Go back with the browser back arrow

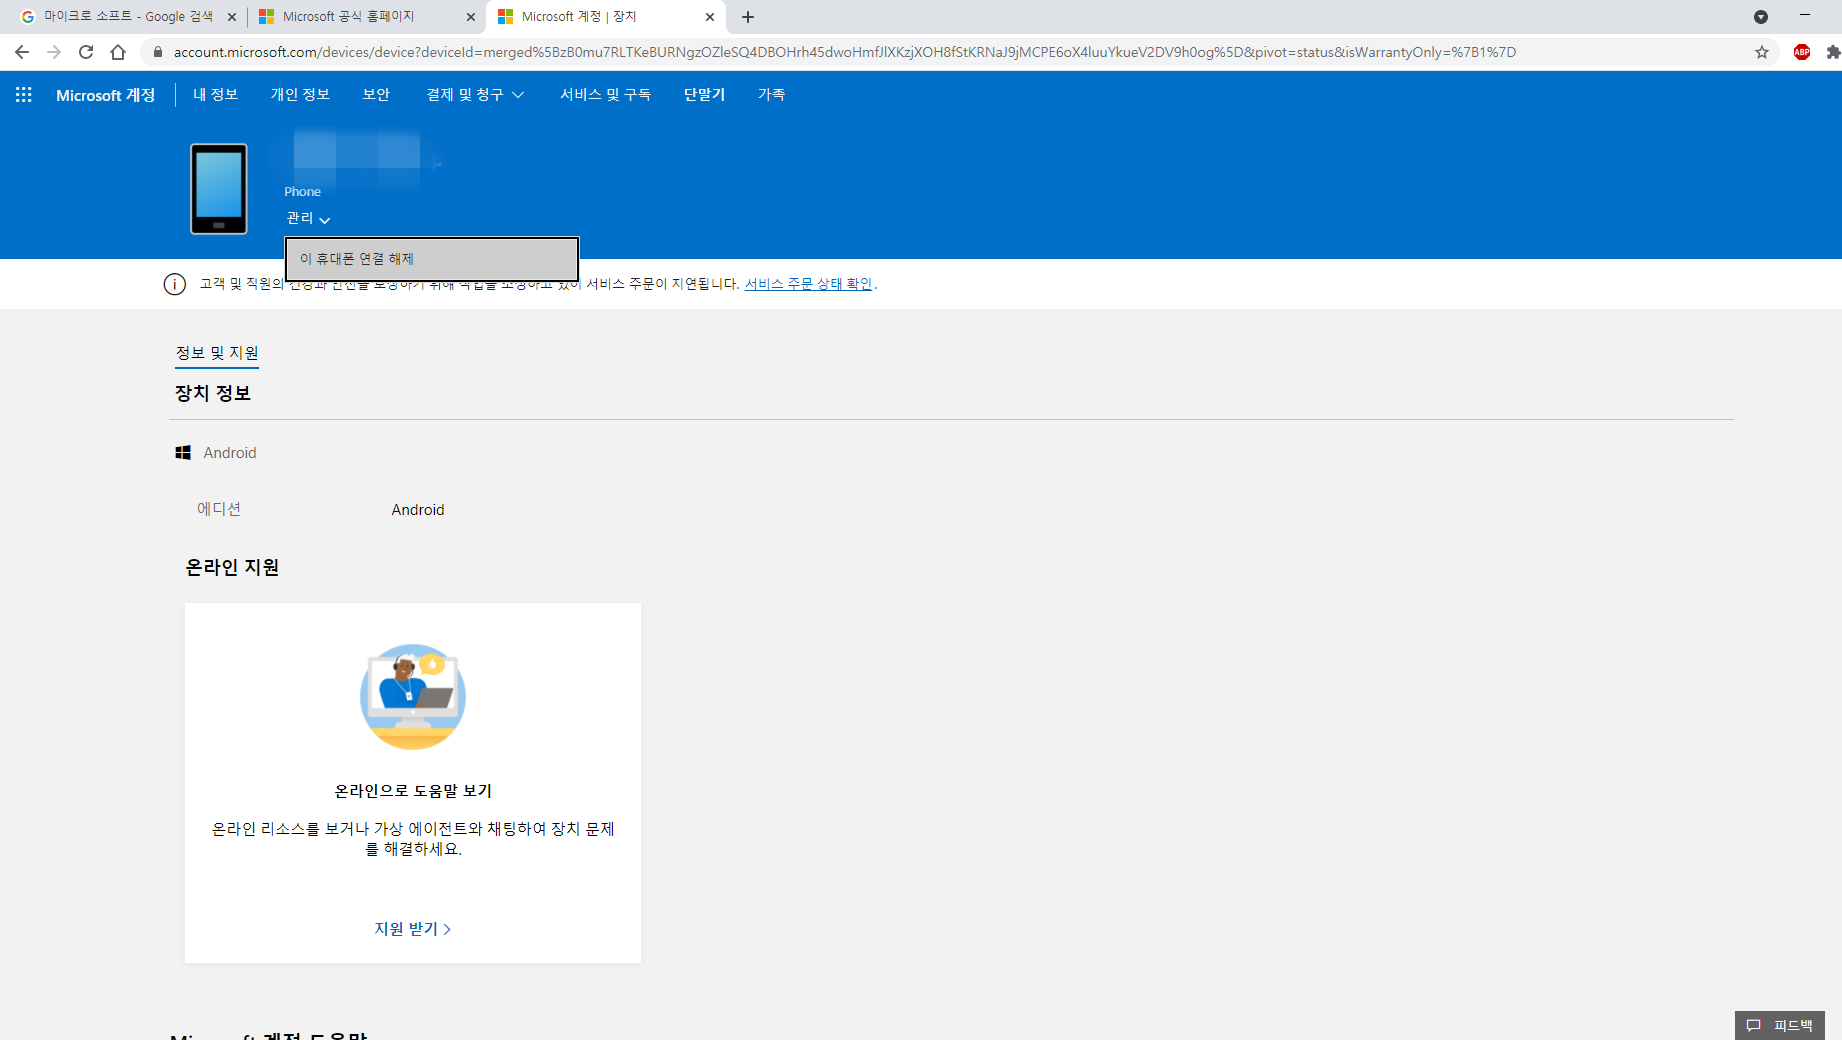[22, 52]
